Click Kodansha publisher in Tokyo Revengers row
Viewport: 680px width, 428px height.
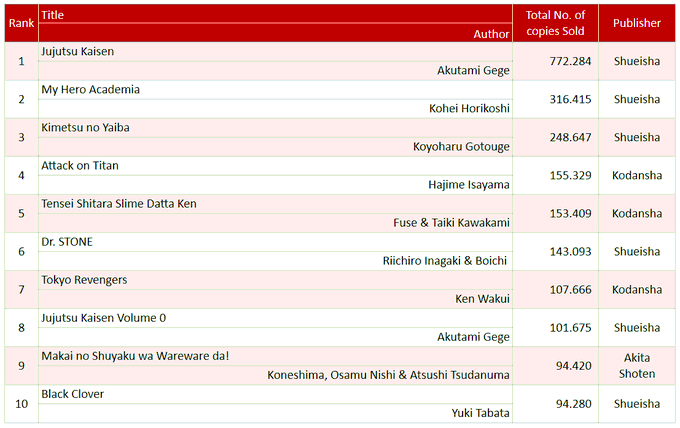pyautogui.click(x=637, y=290)
